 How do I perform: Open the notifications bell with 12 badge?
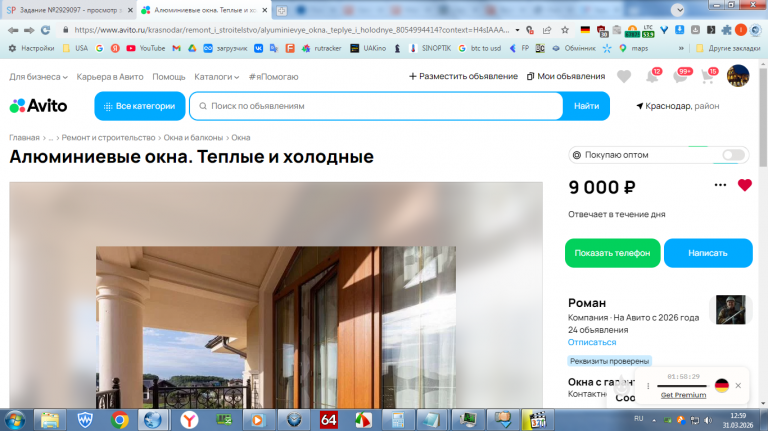652,76
